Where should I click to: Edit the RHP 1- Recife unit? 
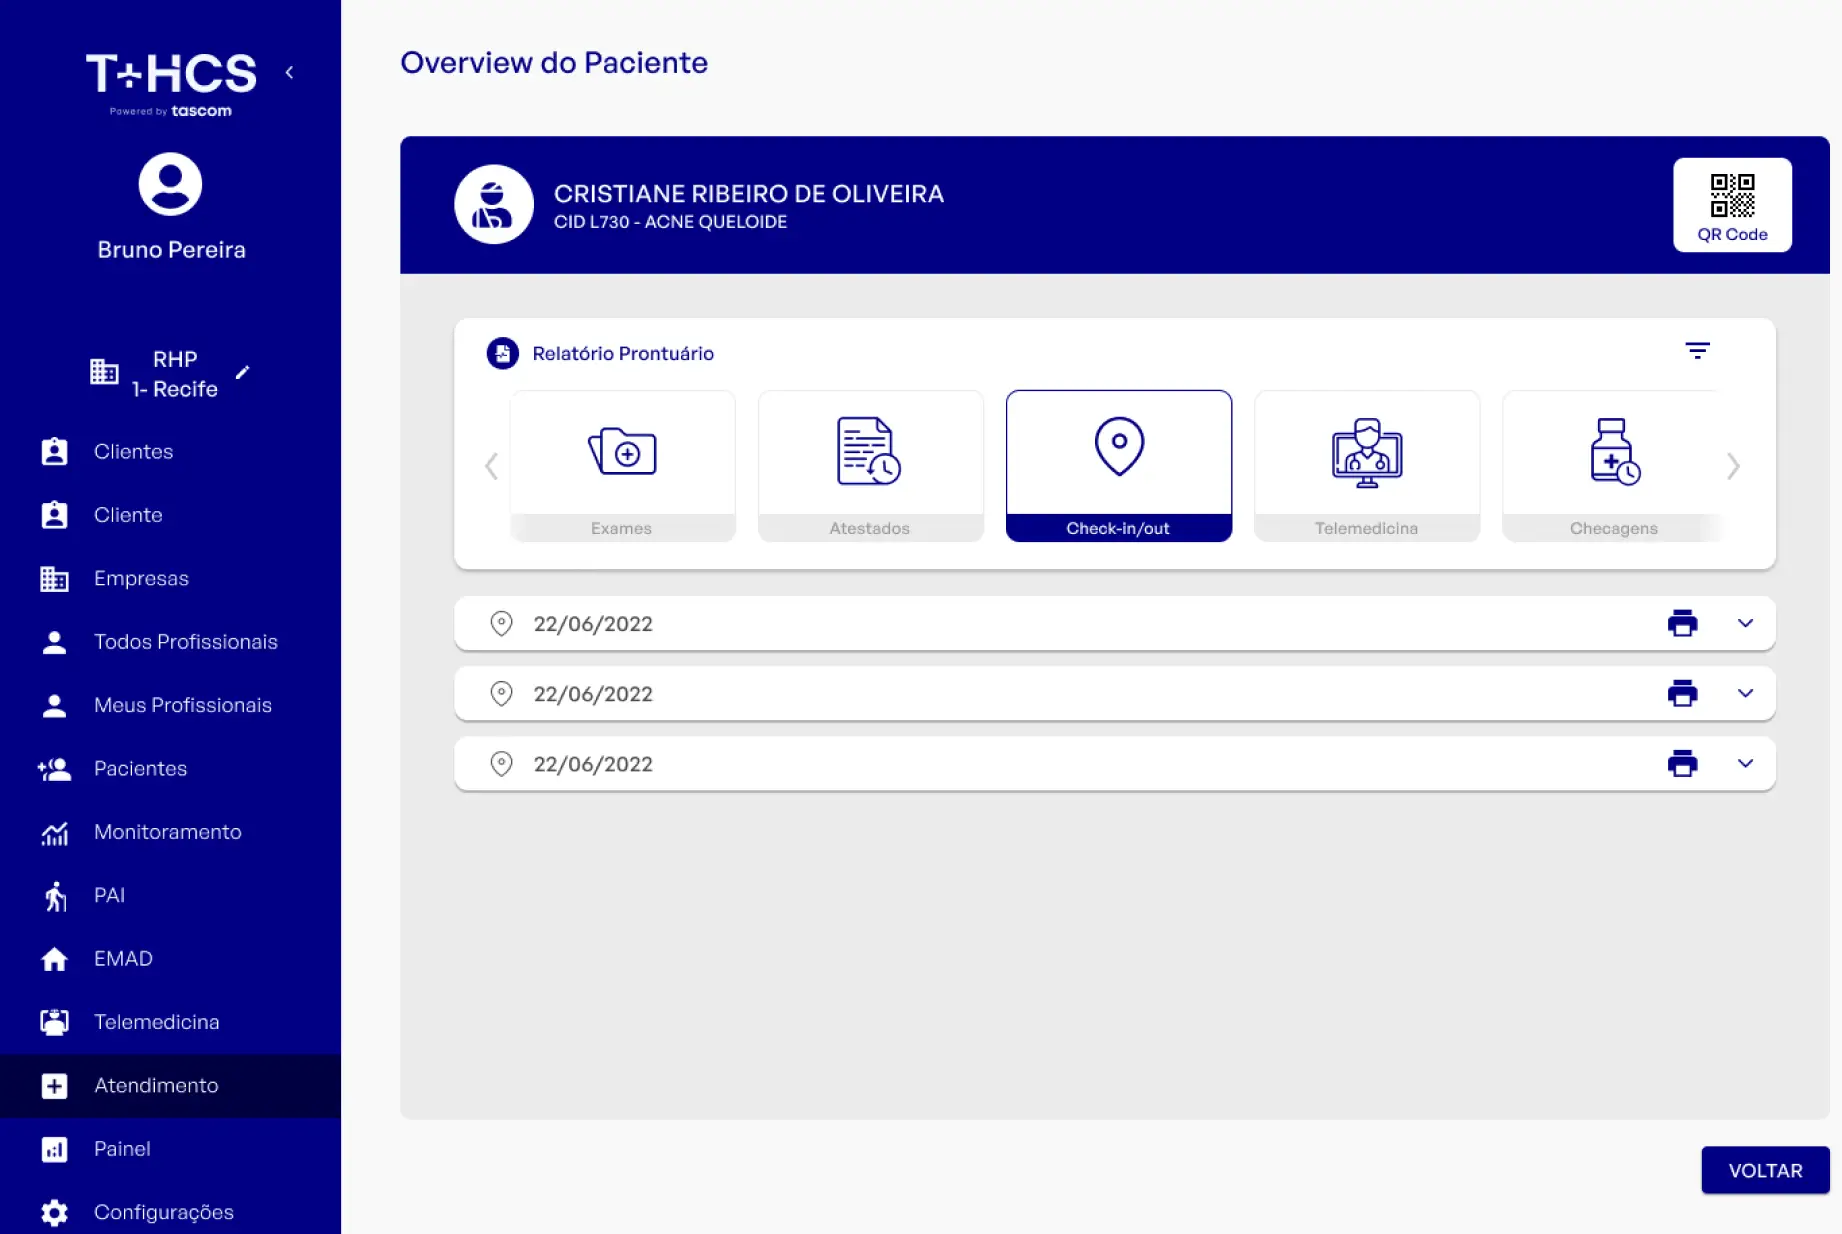[x=242, y=373]
